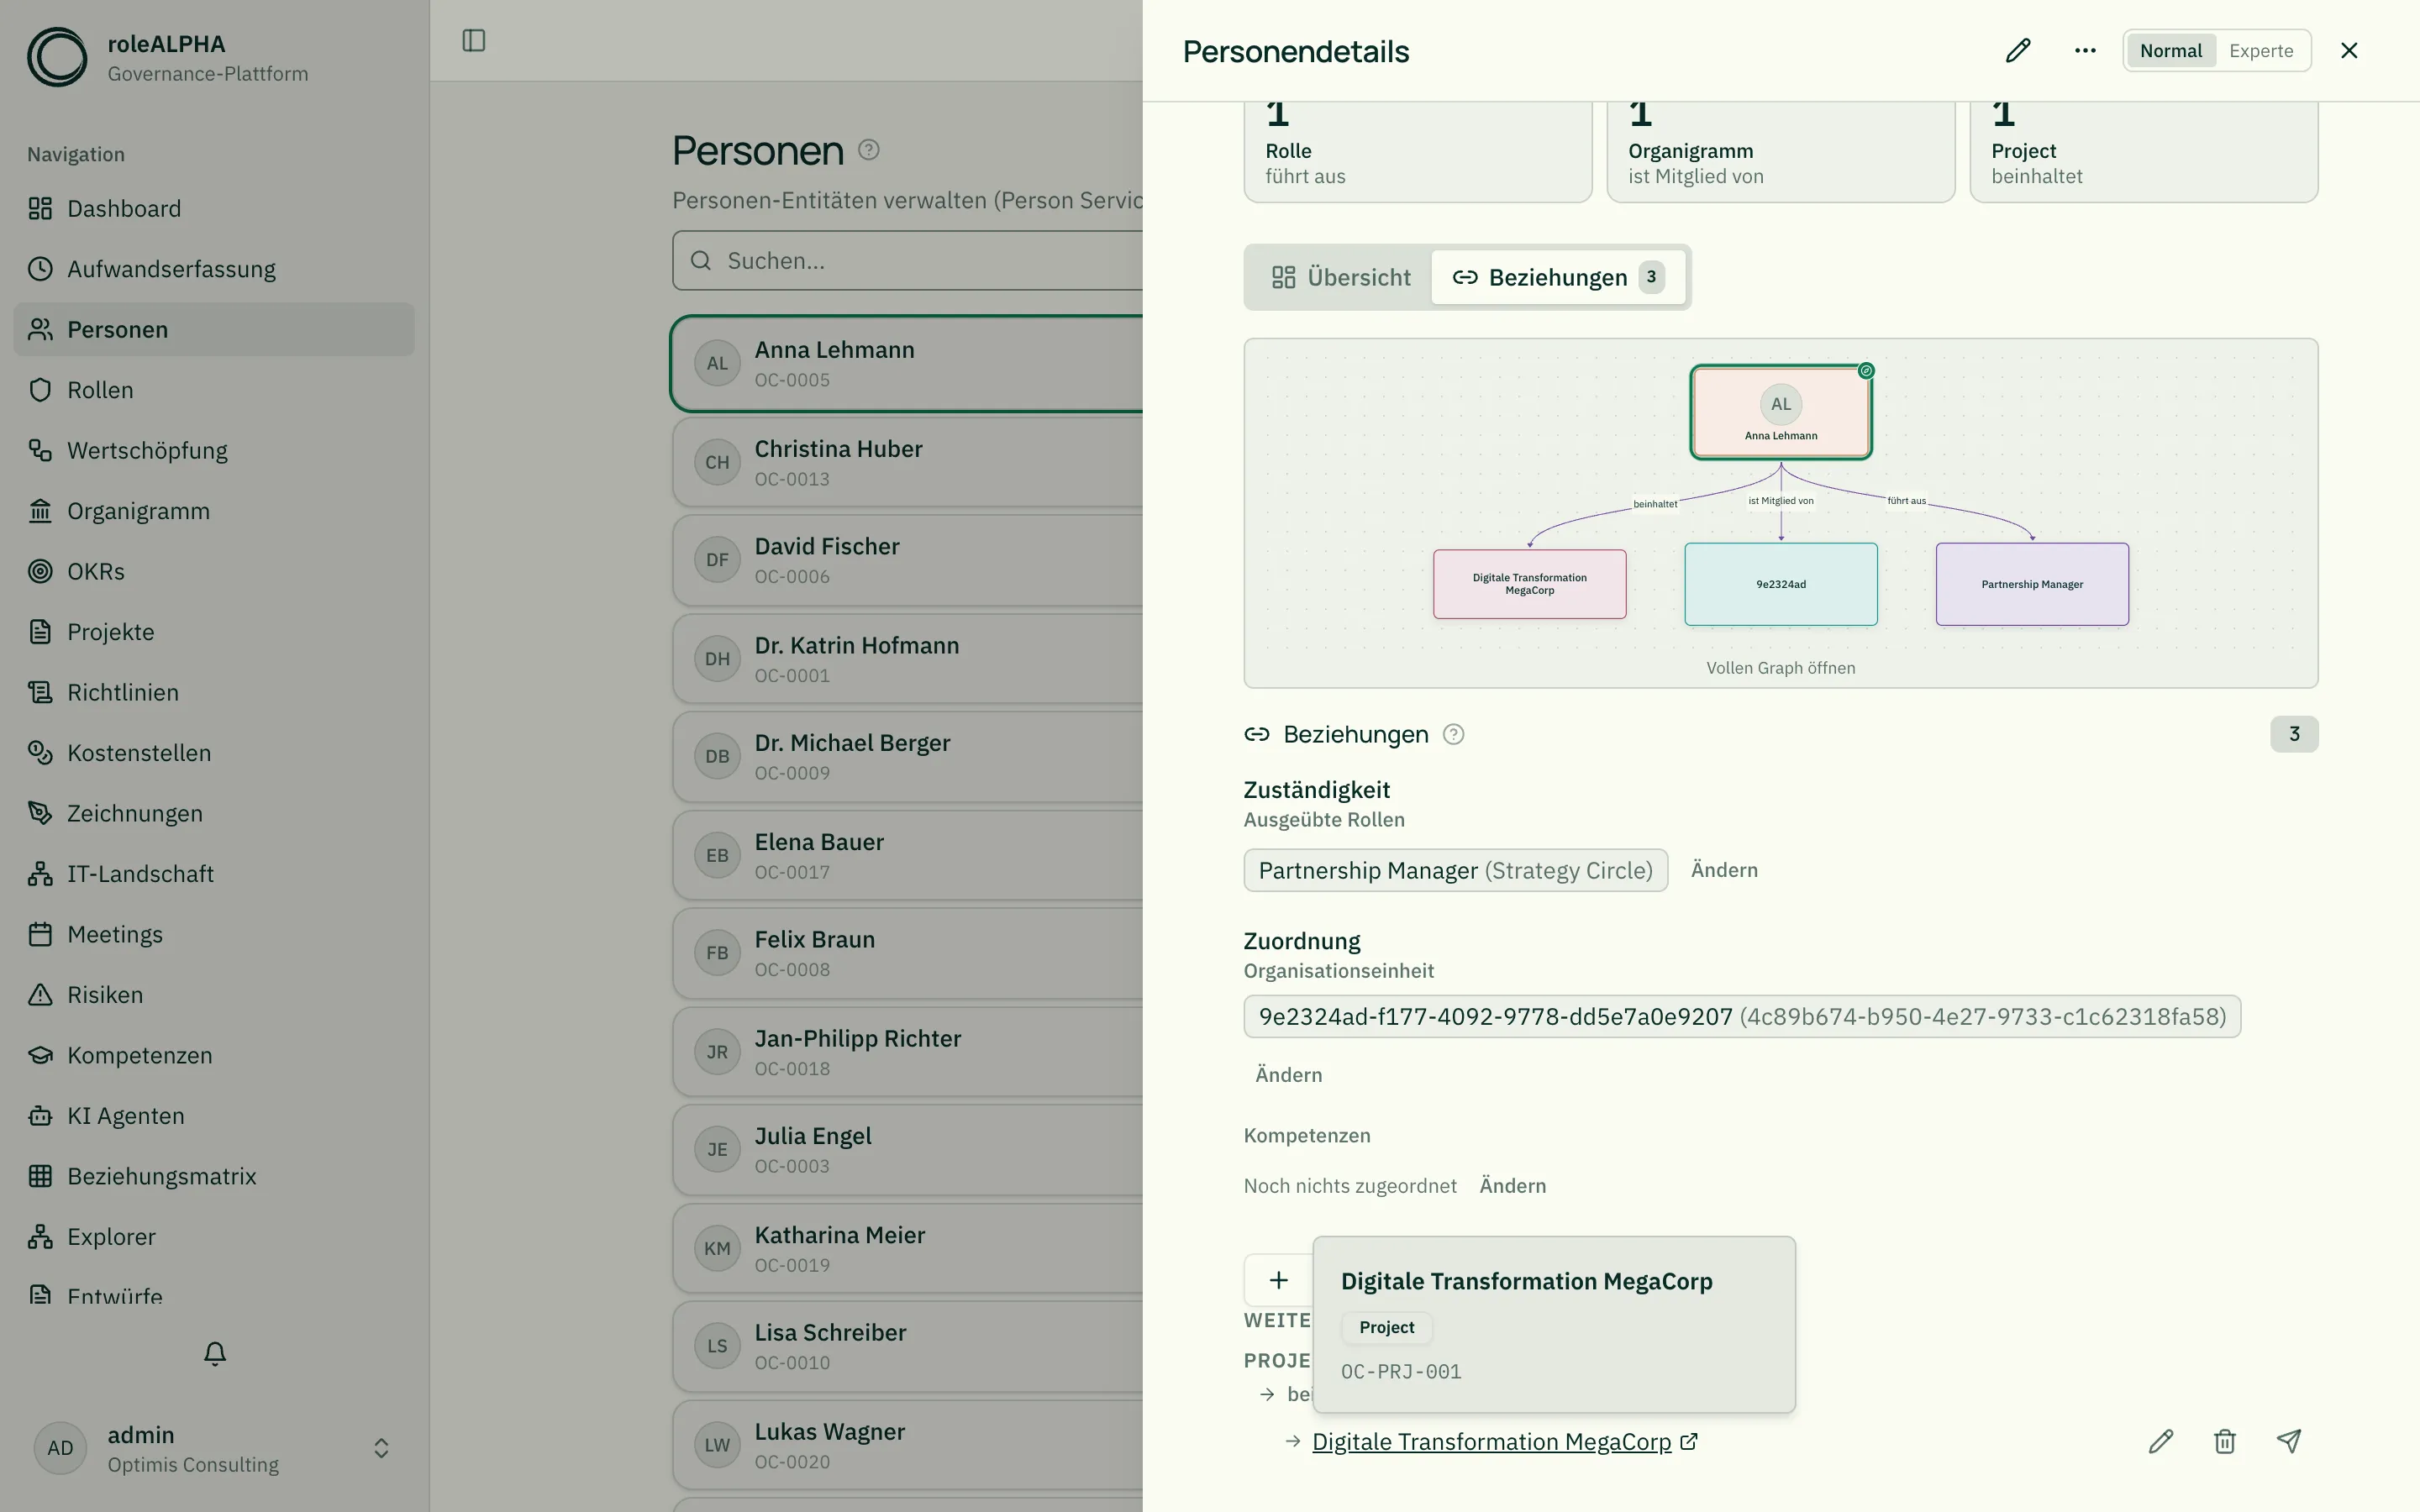Click the edit pencil icon in Personendetails header
2420x1512 pixels.
[2018, 51]
